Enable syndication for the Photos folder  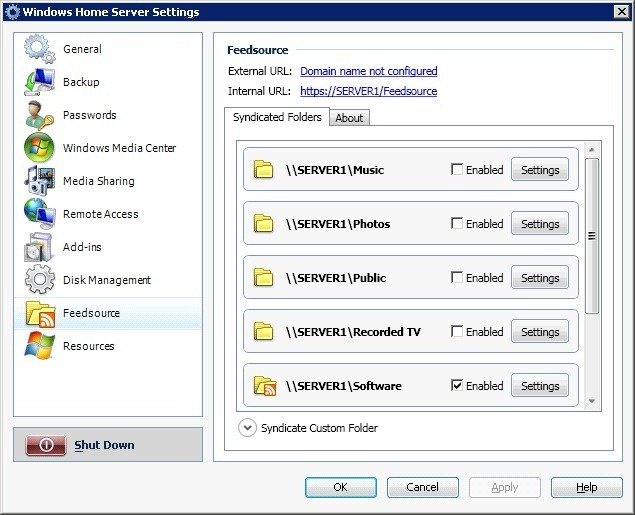pos(457,223)
